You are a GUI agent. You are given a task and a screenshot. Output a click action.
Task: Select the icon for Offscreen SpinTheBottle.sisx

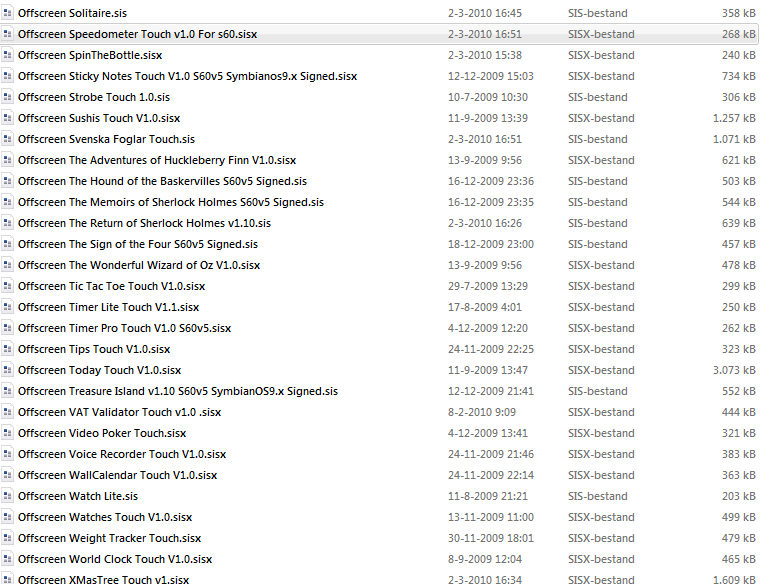point(7,56)
